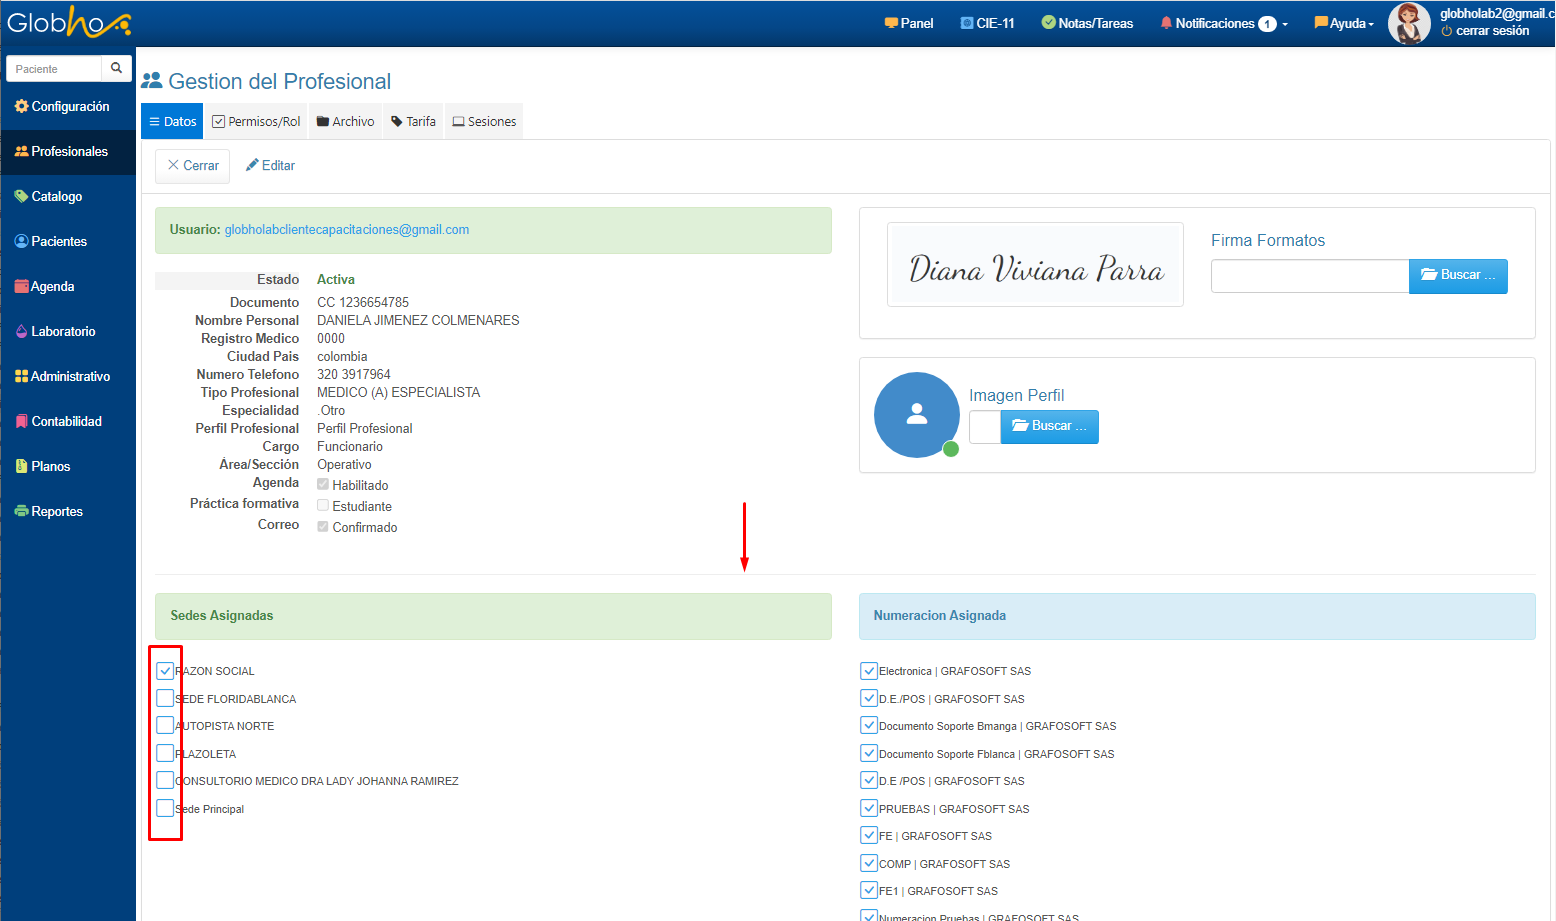Click the Paciente search field
Image resolution: width=1556 pixels, height=921 pixels.
coord(54,68)
